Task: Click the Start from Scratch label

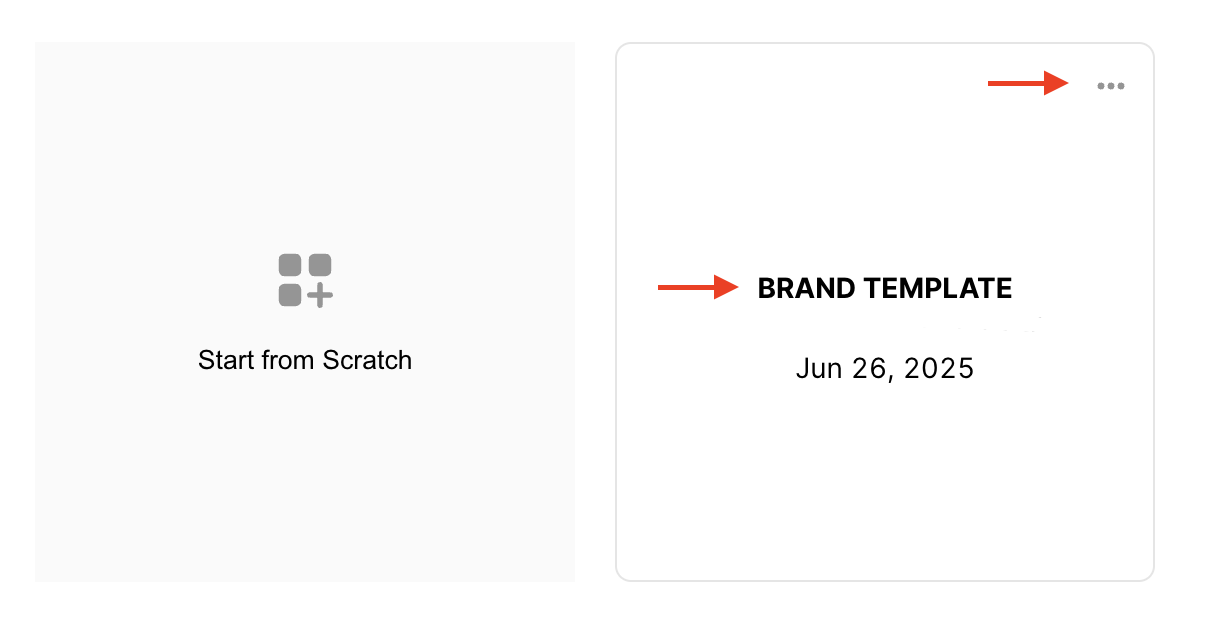Action: pyautogui.click(x=305, y=360)
